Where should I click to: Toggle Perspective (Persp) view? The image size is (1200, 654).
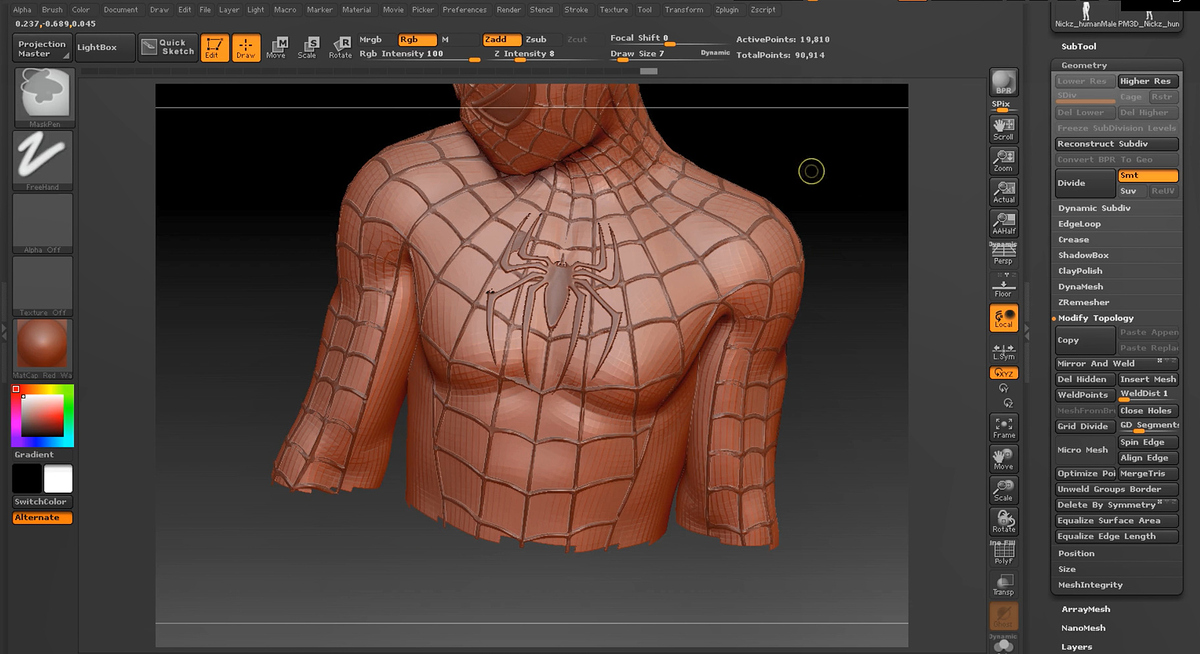click(x=1004, y=255)
